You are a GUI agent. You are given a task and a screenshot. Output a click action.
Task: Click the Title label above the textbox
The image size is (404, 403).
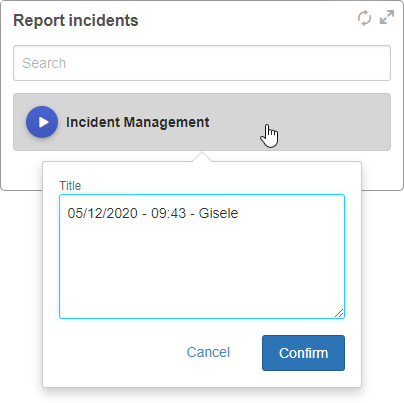(70, 186)
